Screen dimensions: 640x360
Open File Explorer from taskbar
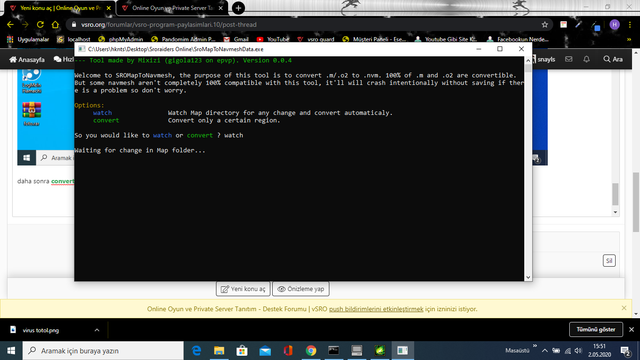coord(219,351)
